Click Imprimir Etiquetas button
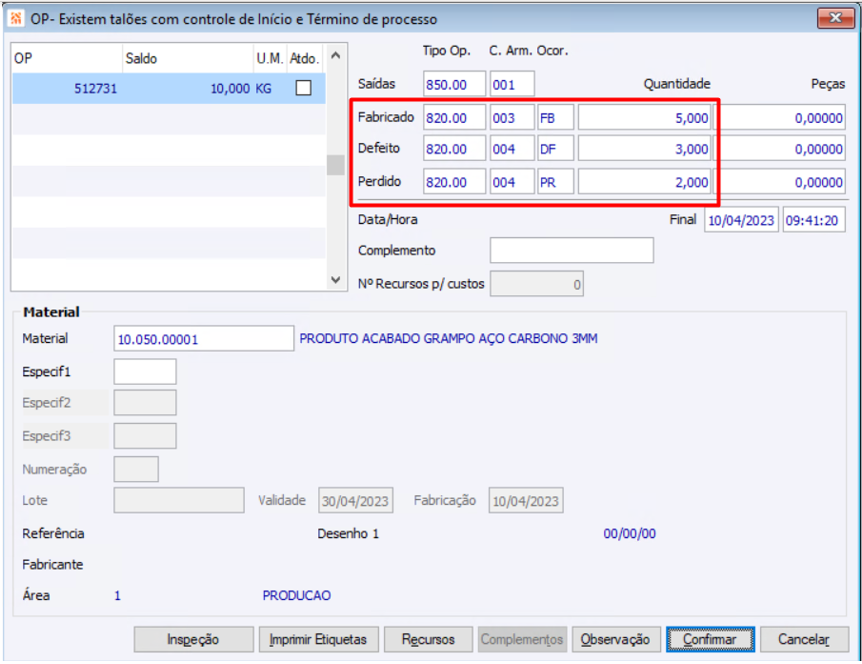This screenshot has width=862, height=664. (x=318, y=639)
